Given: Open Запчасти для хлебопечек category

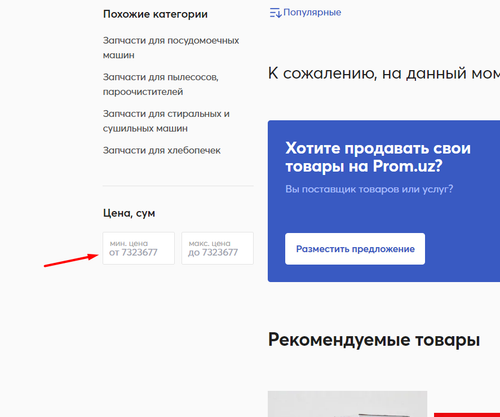Looking at the screenshot, I should pyautogui.click(x=162, y=150).
